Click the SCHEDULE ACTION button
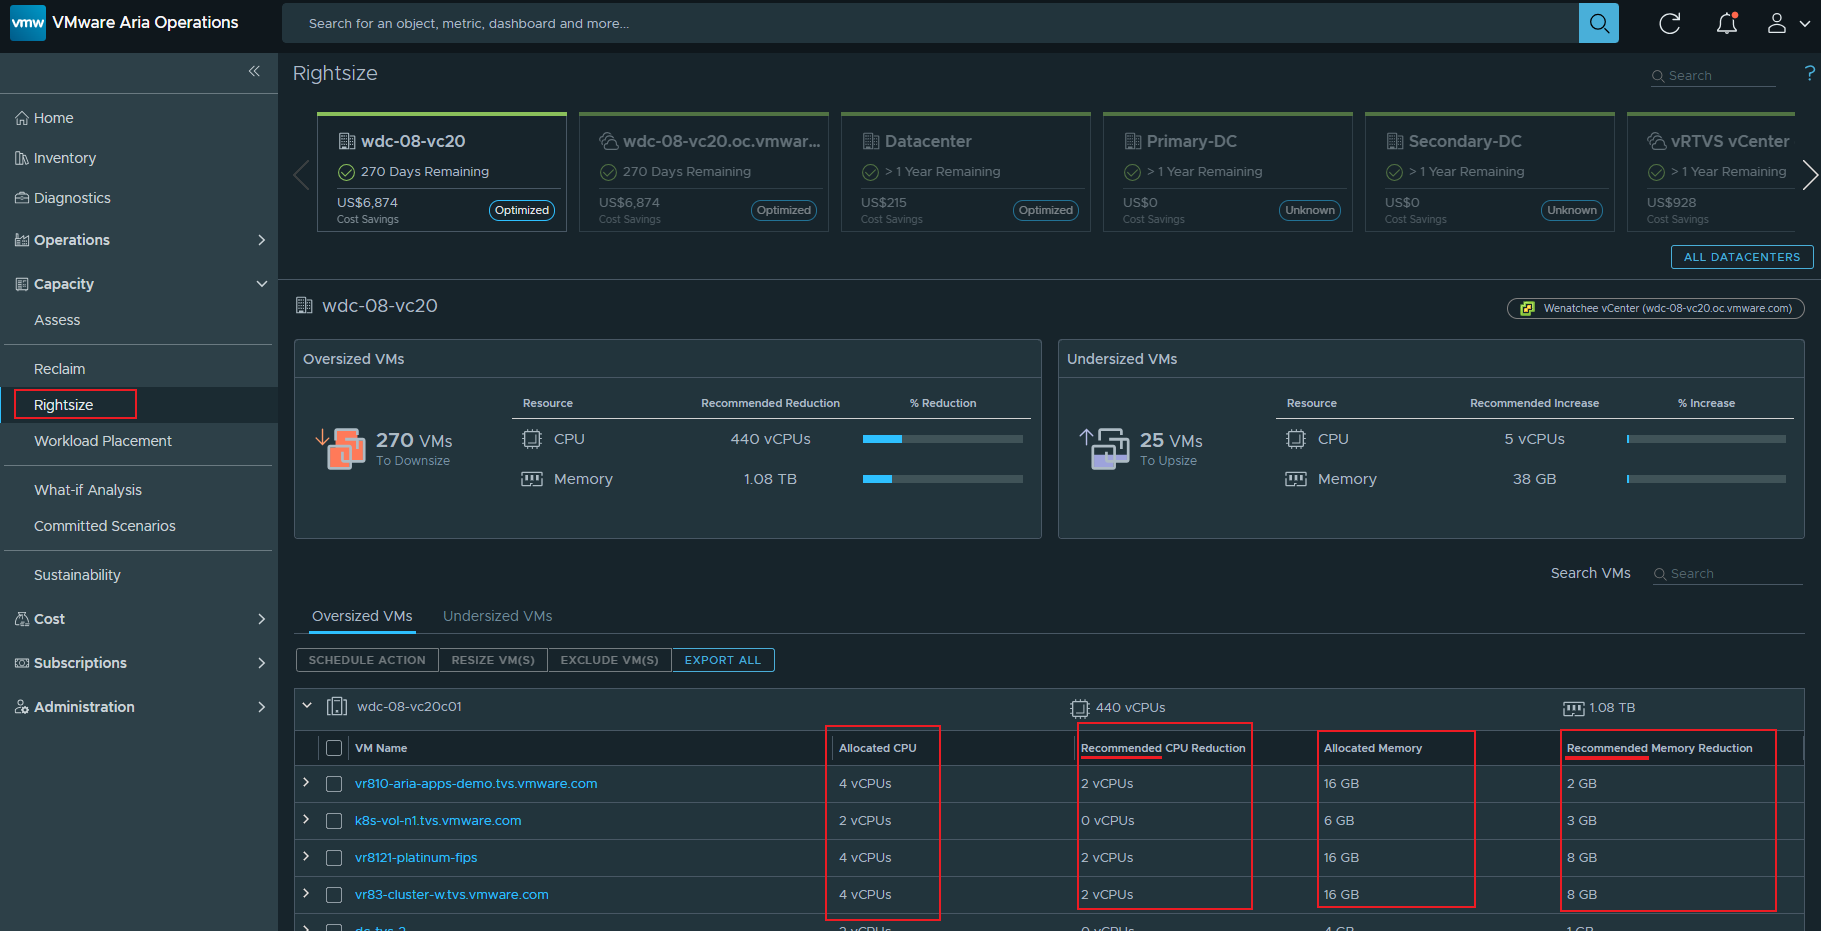Screen dimensions: 1821x931 click(x=367, y=660)
